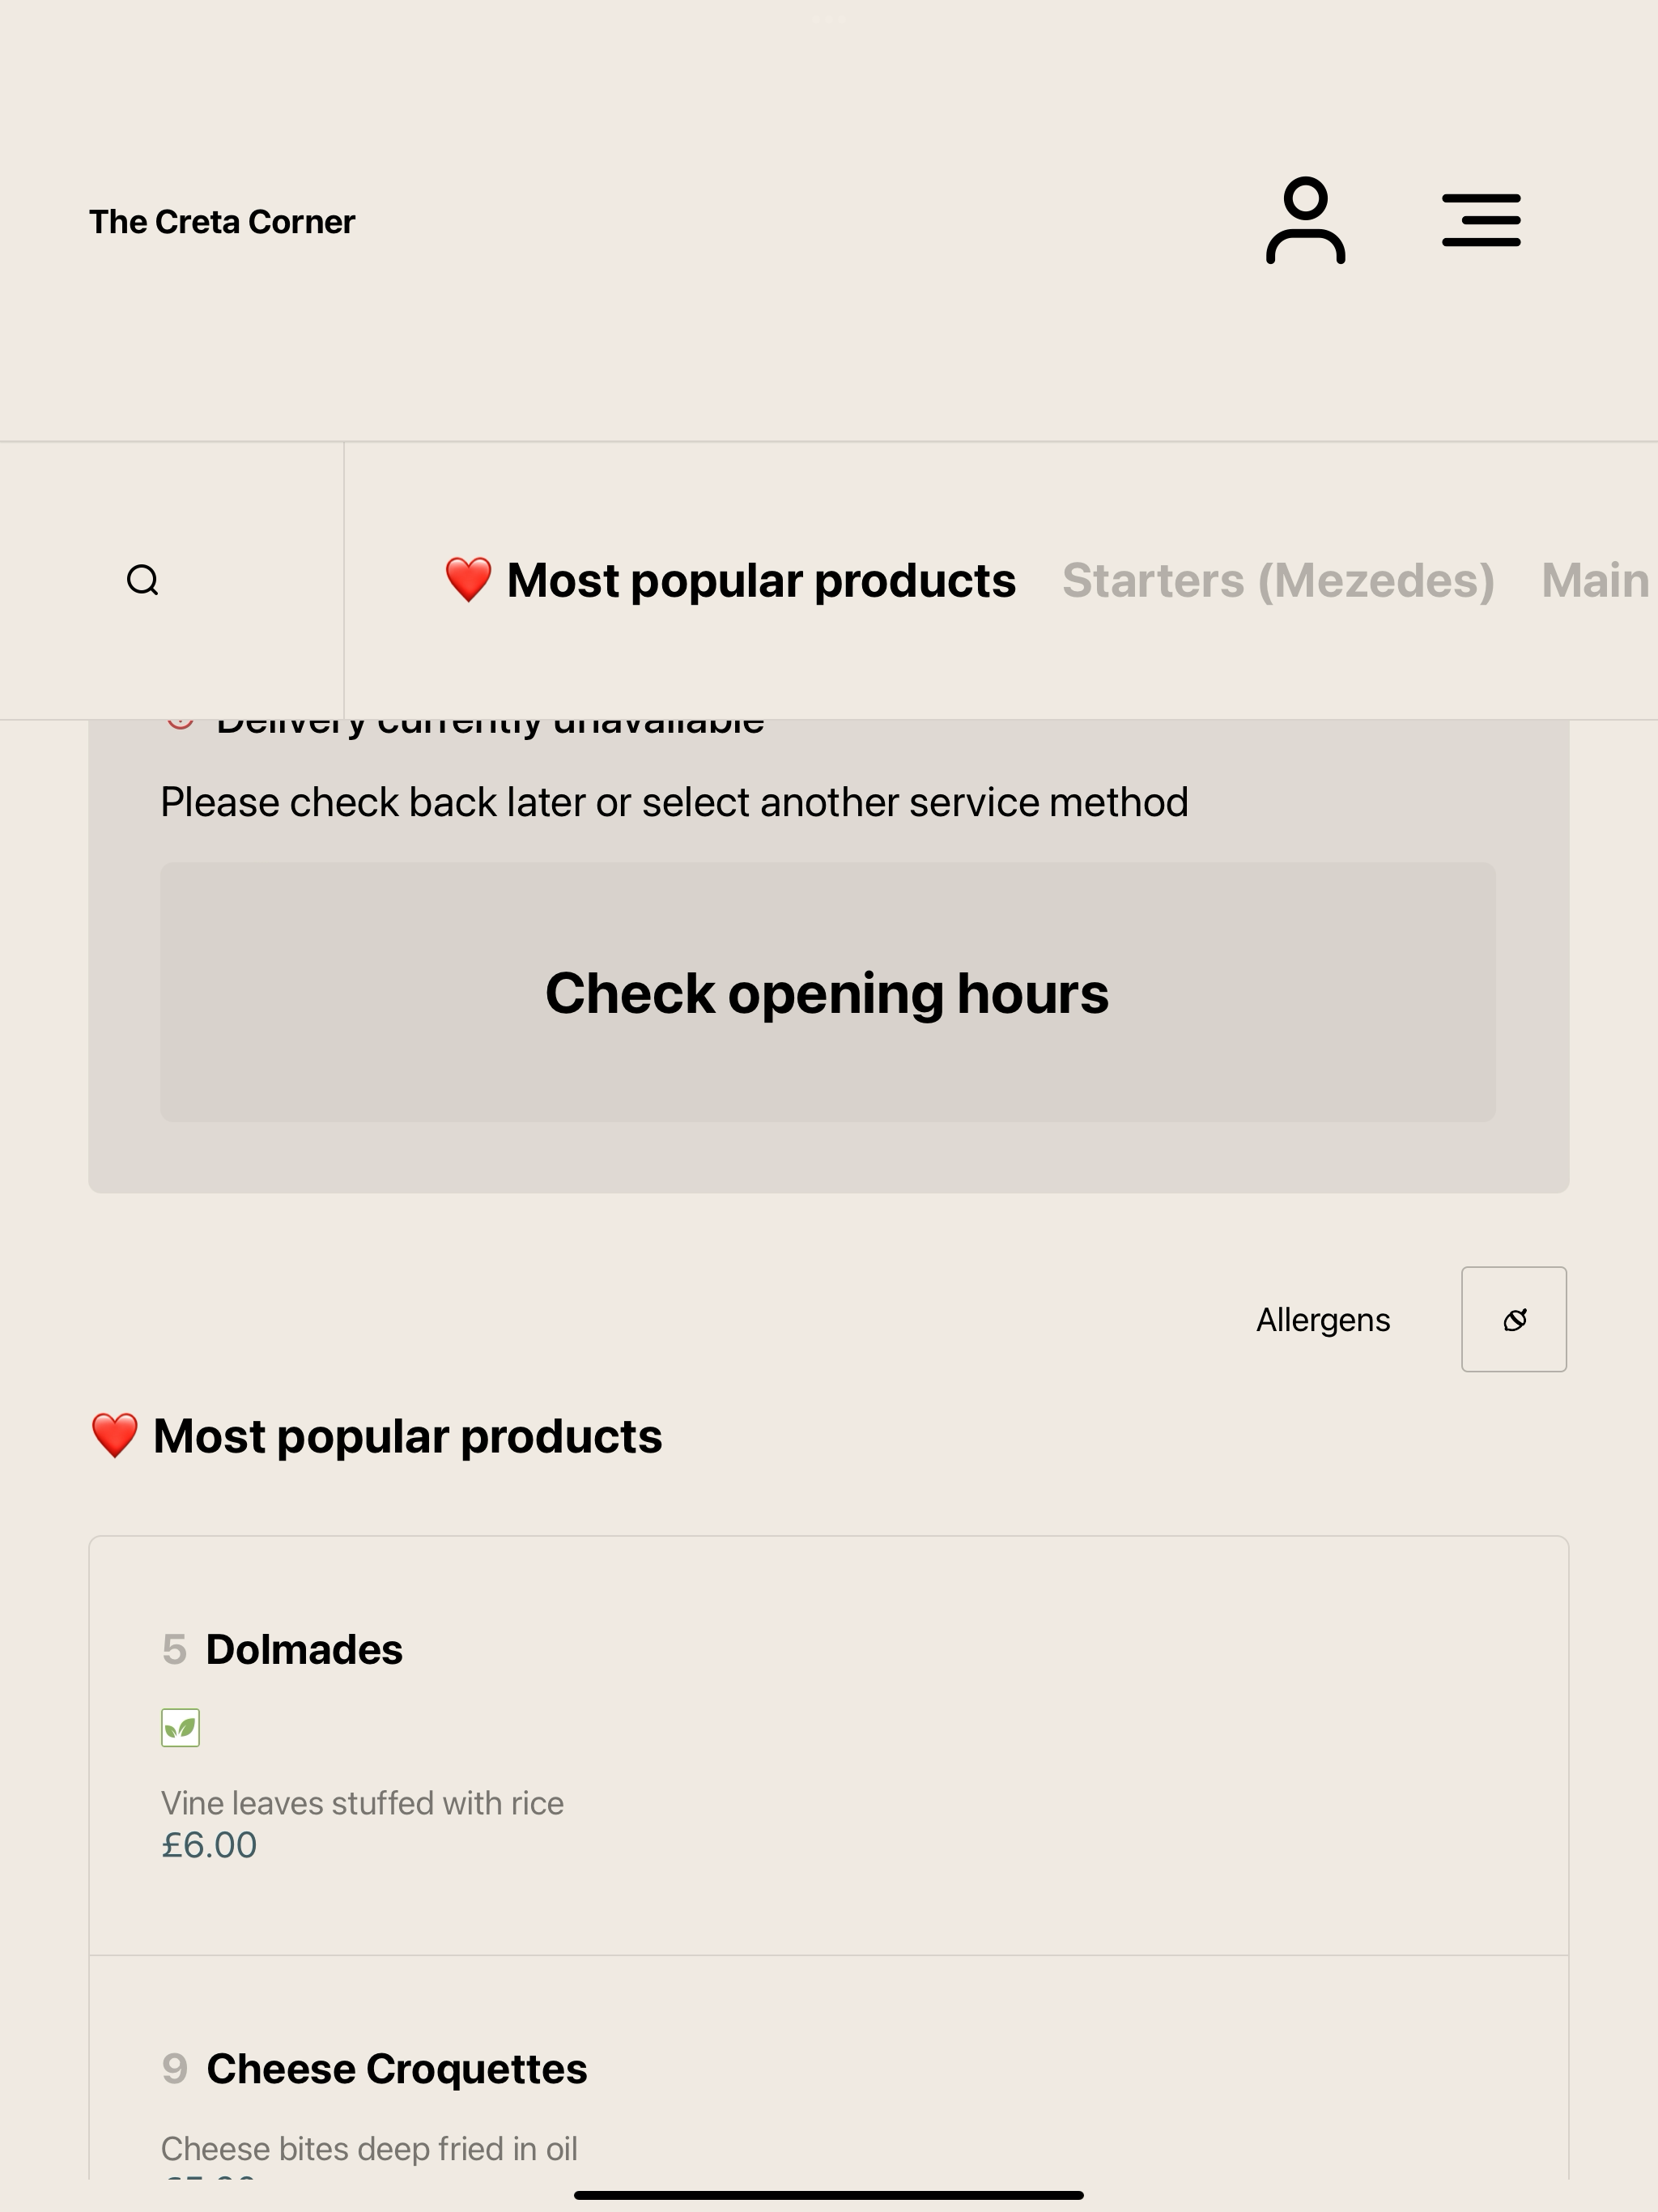This screenshot has width=1658, height=2212.
Task: Open the Cheese Croquettes product item
Action: tap(829, 2068)
